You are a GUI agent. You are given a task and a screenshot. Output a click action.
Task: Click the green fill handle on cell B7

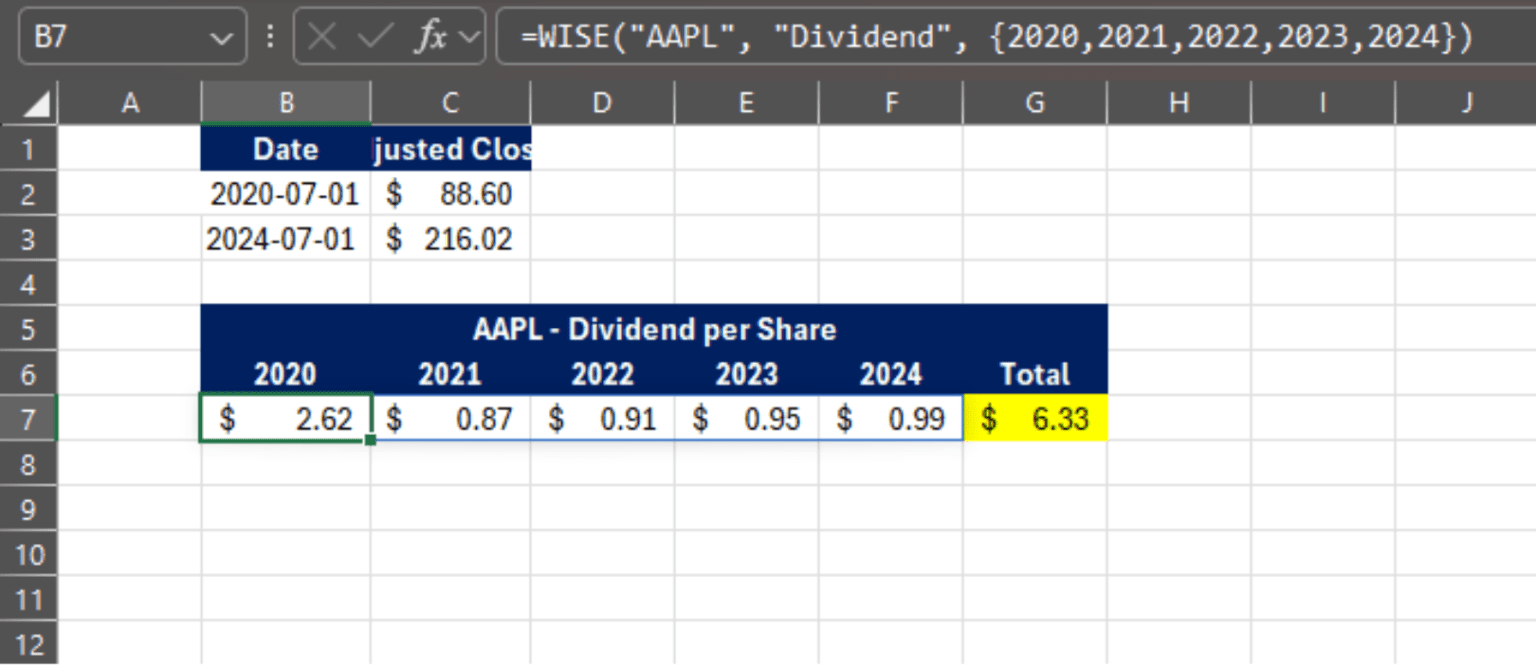click(x=370, y=441)
